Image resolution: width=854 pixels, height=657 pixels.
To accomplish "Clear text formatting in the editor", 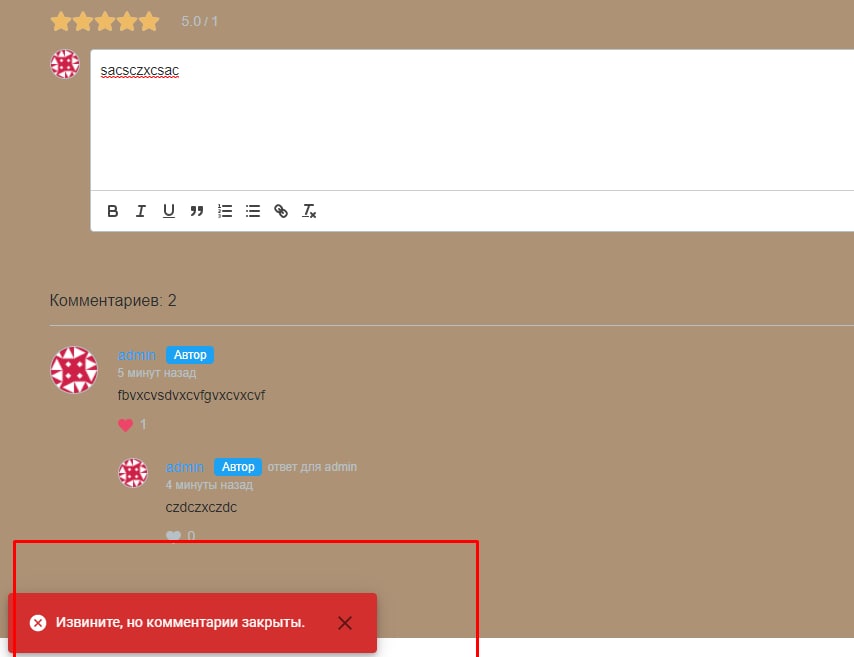I will [309, 211].
